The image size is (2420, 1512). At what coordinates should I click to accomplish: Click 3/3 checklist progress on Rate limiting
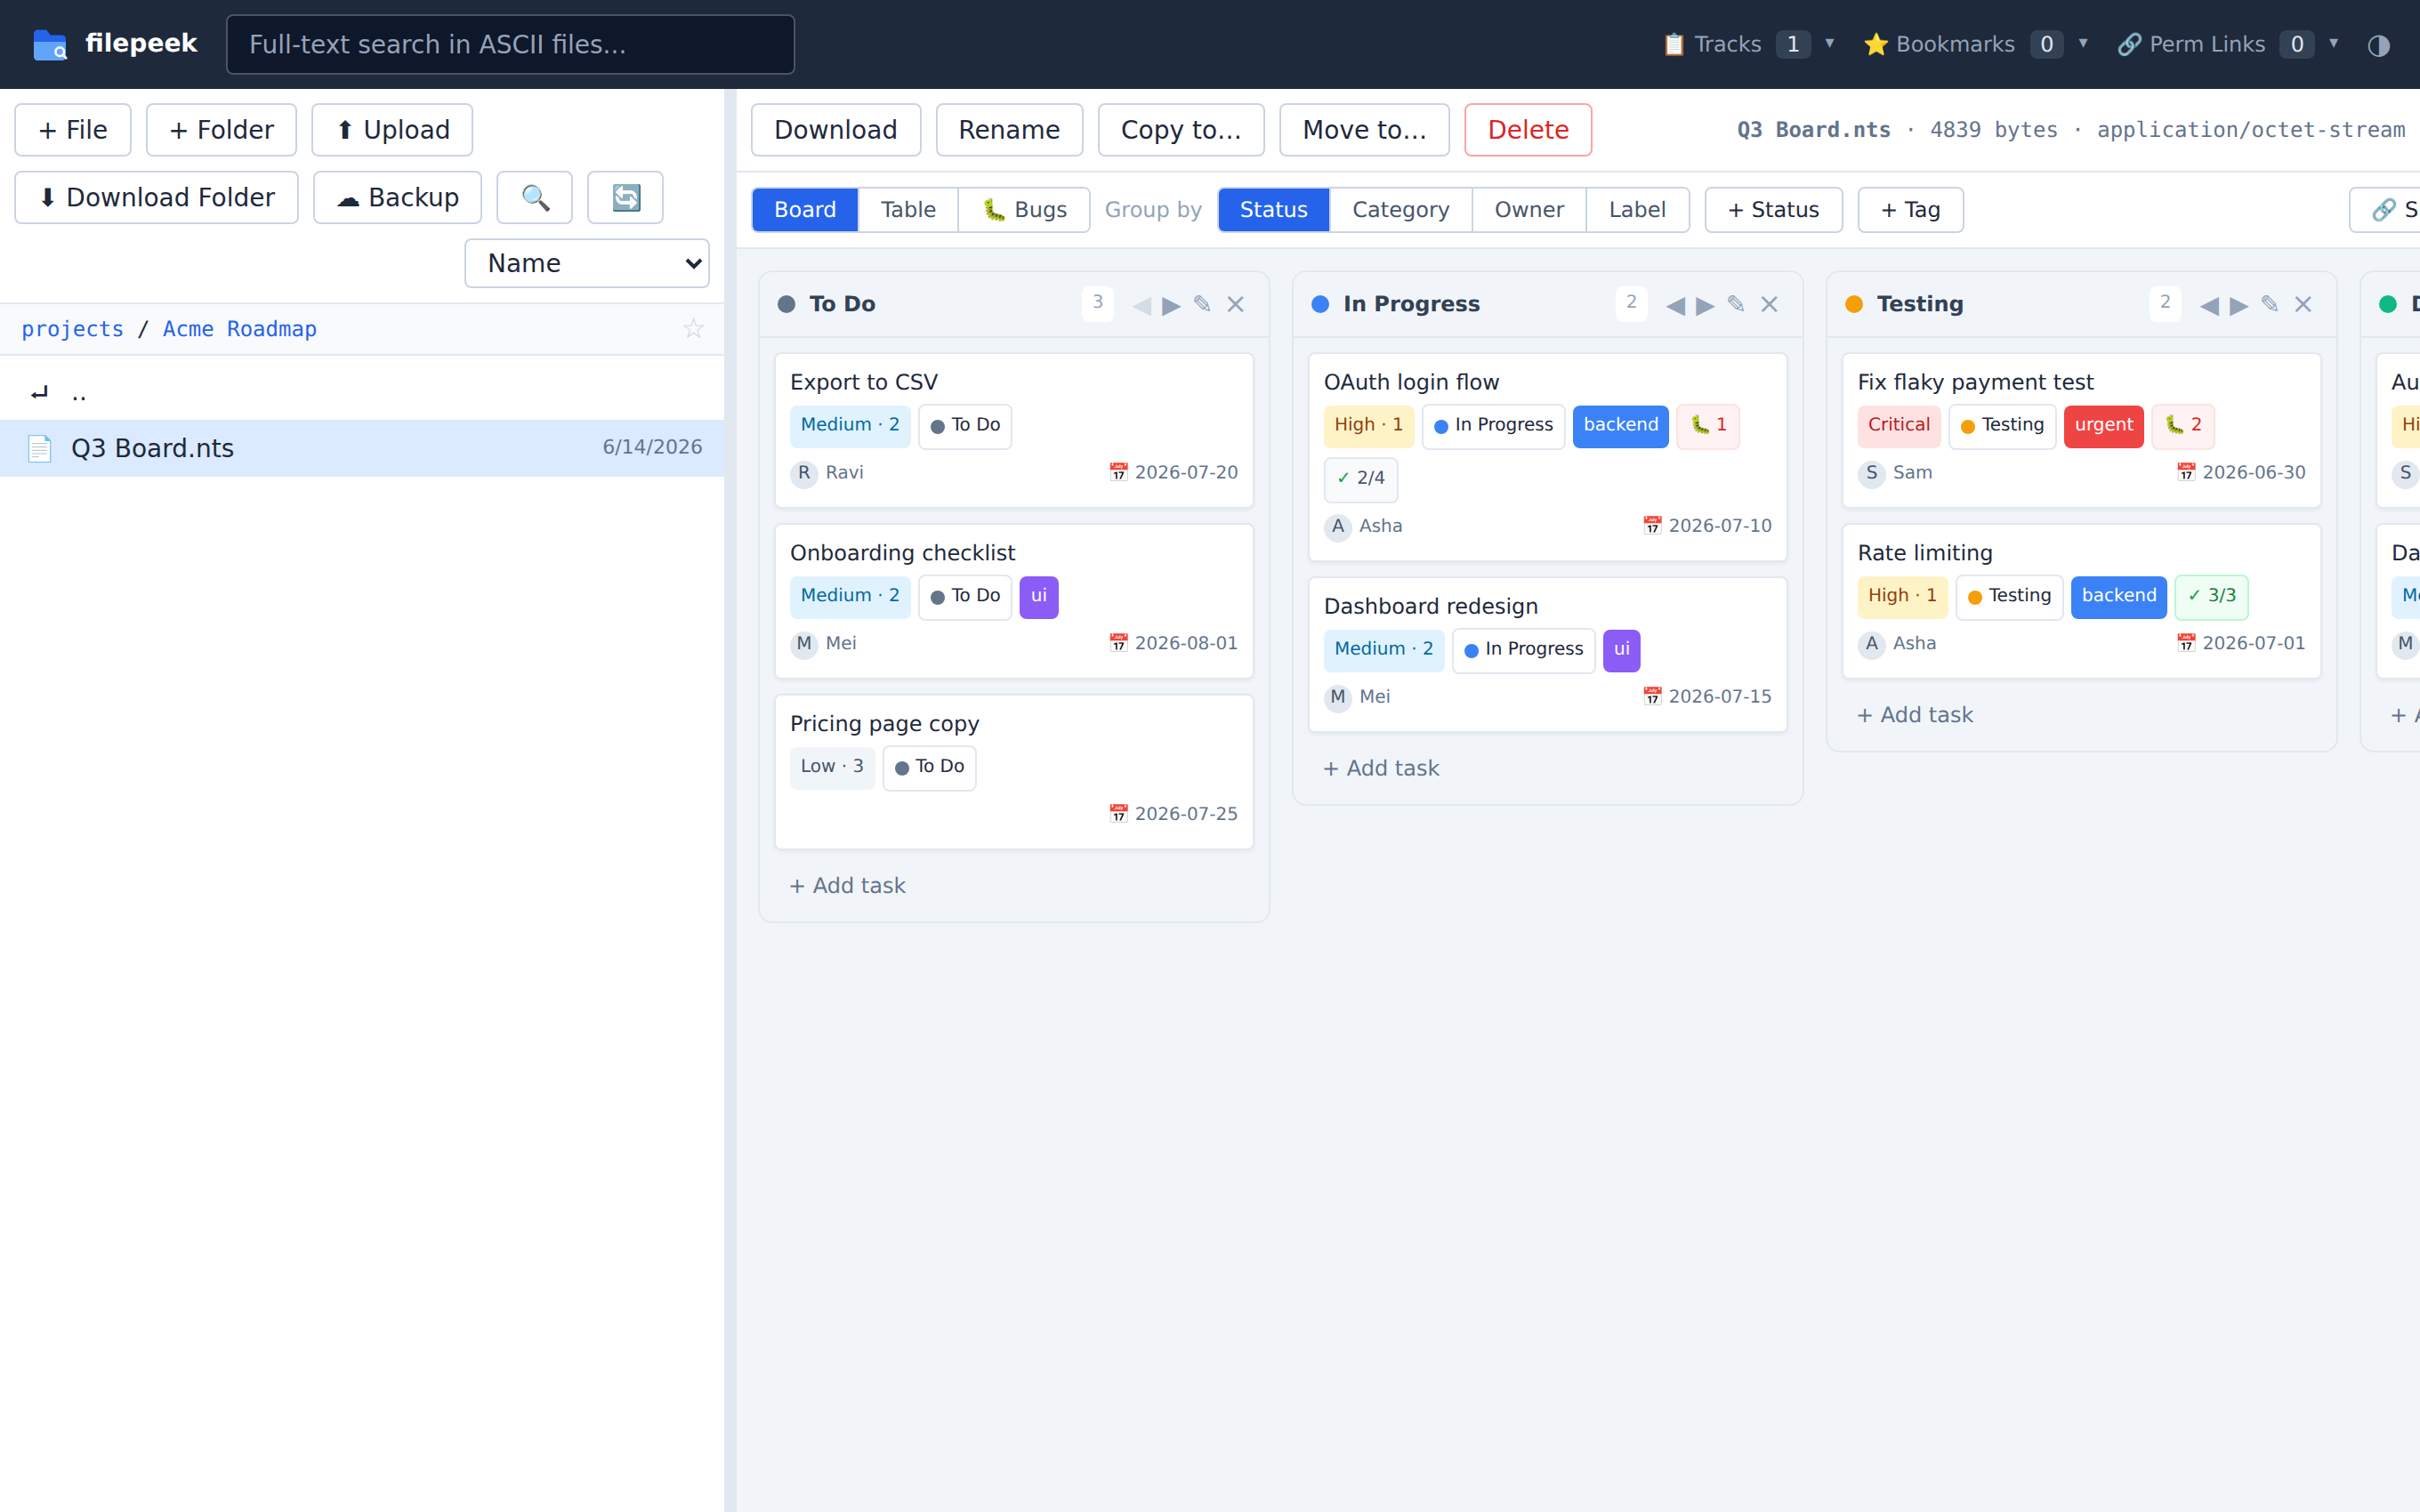[2212, 597]
